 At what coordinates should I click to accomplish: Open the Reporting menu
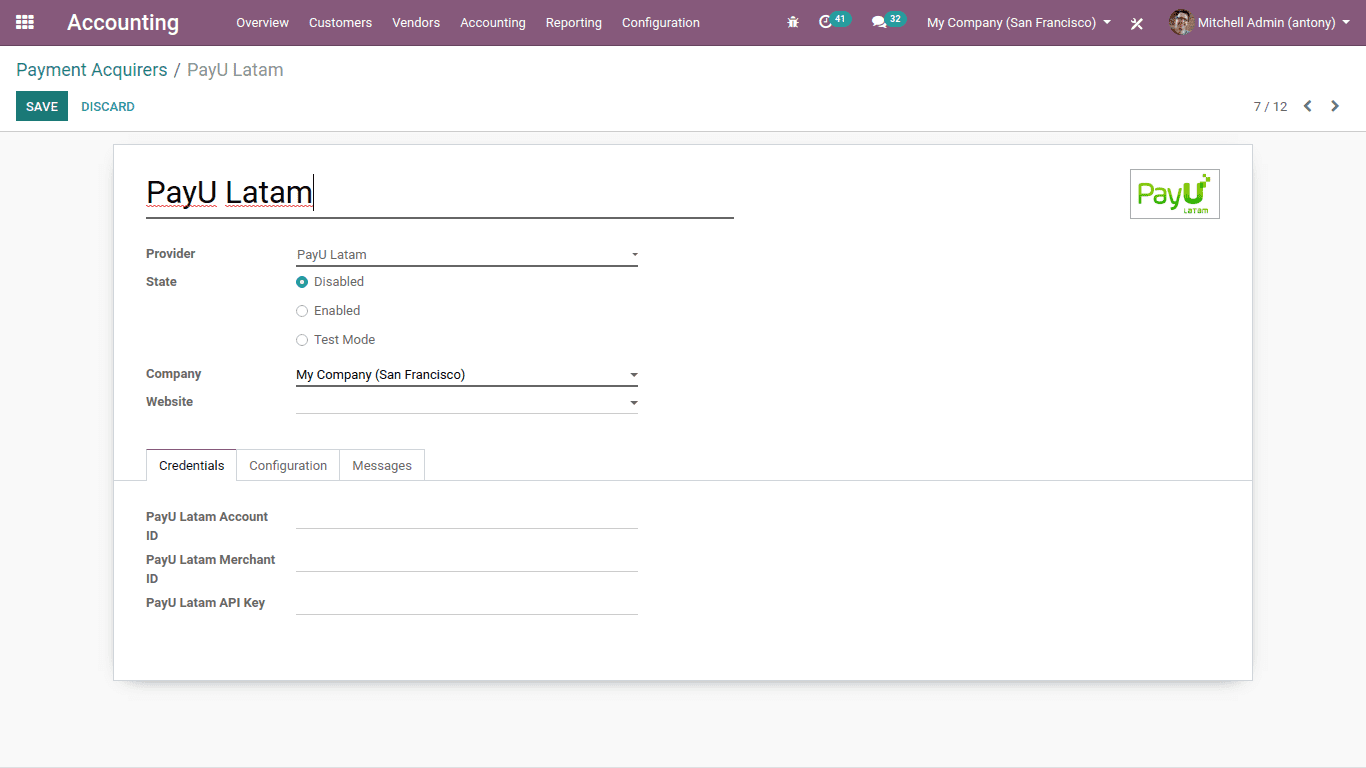574,22
